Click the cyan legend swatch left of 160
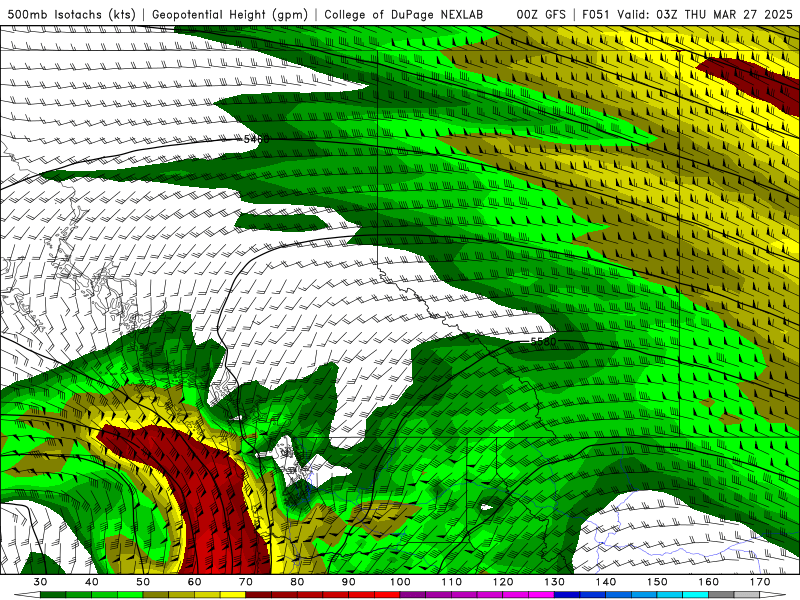Screen dimensions: 800x600 [x=696, y=595]
